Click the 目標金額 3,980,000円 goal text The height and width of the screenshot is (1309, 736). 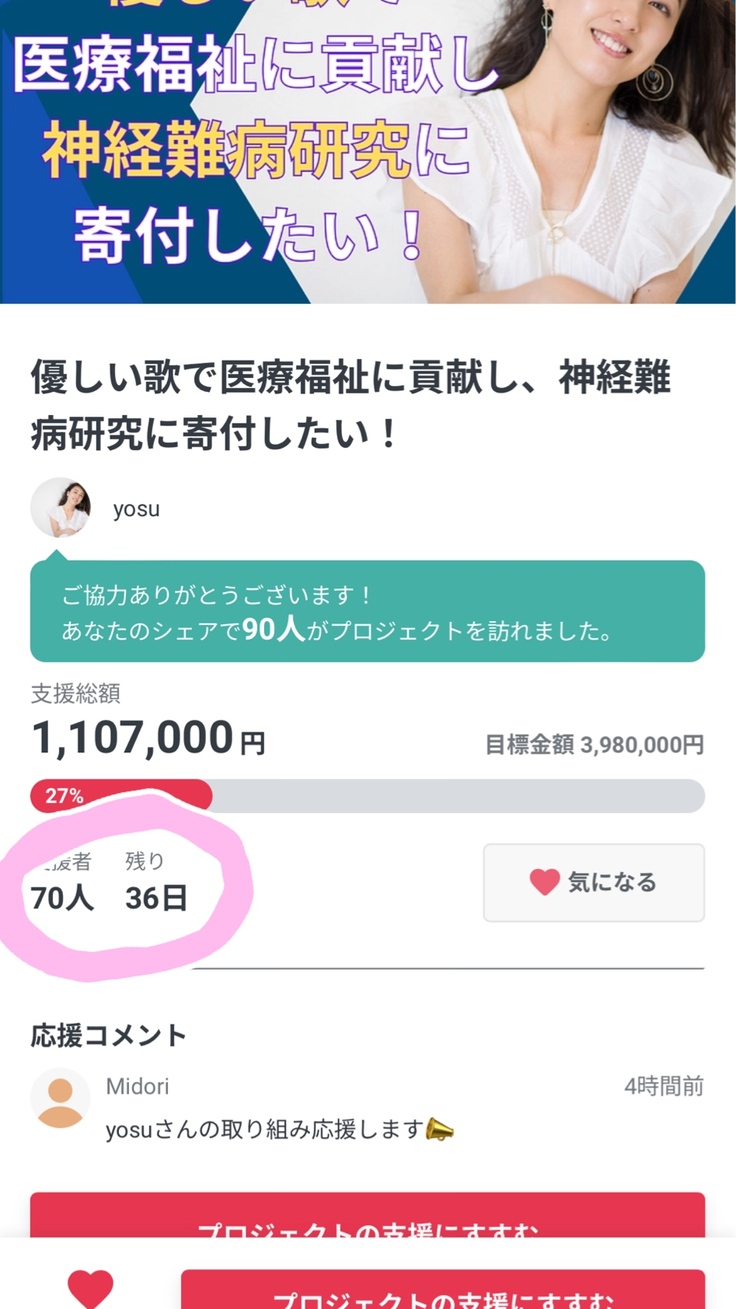point(594,745)
